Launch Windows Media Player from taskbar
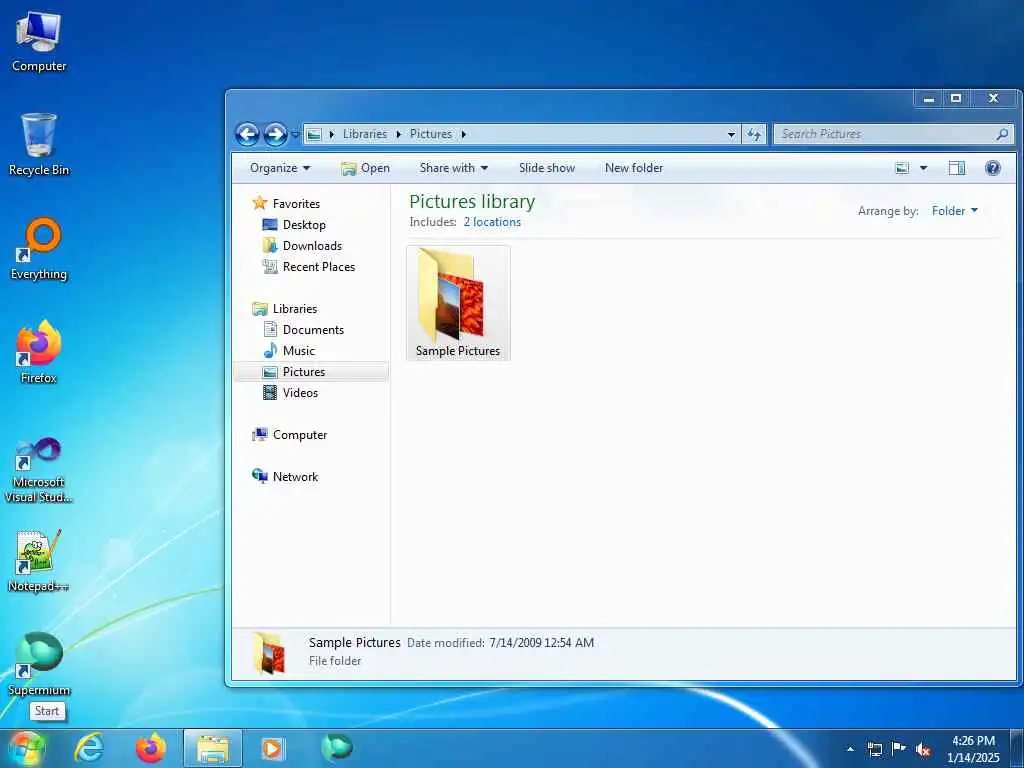1024x768 pixels. (273, 748)
